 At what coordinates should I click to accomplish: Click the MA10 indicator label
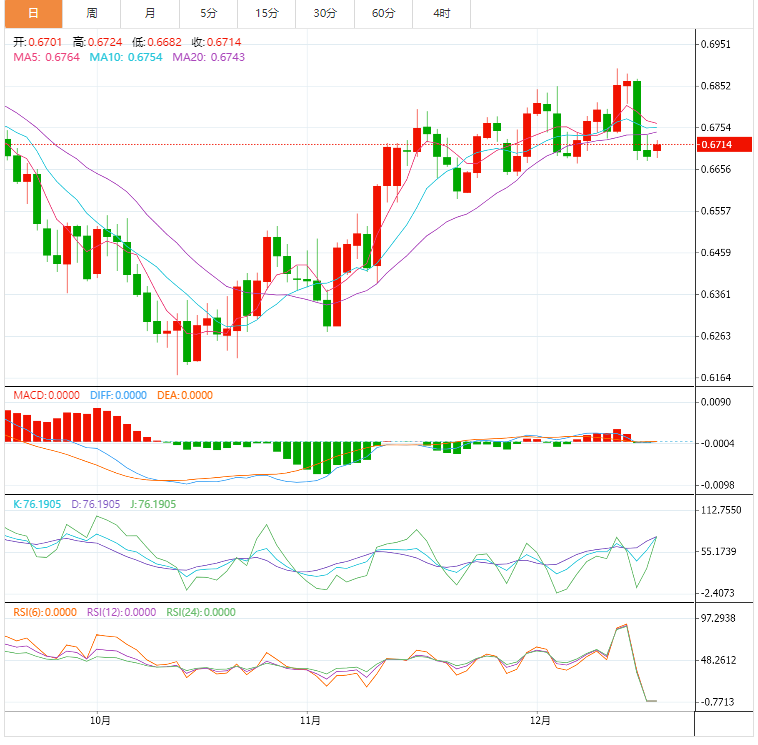126,58
